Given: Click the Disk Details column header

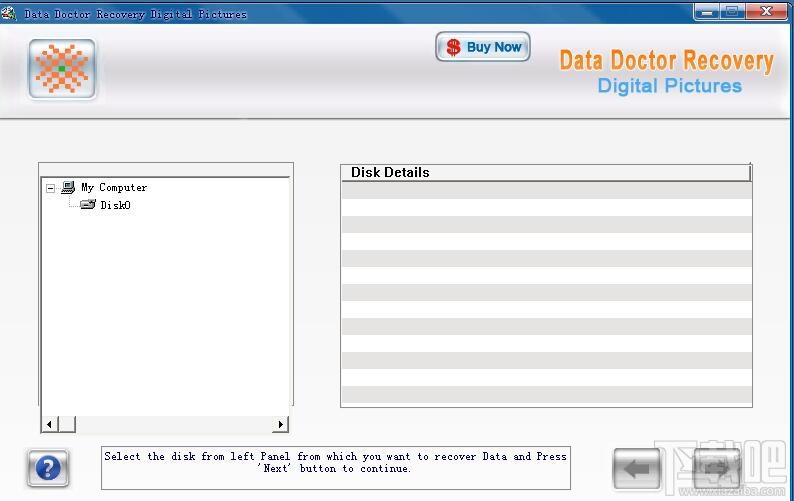Looking at the screenshot, I should click(545, 172).
